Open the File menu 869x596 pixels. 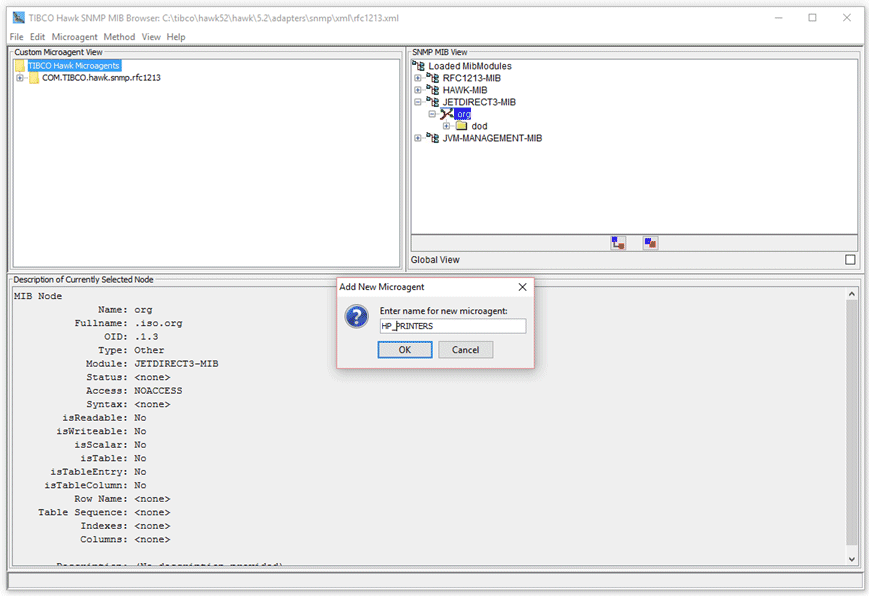16,37
